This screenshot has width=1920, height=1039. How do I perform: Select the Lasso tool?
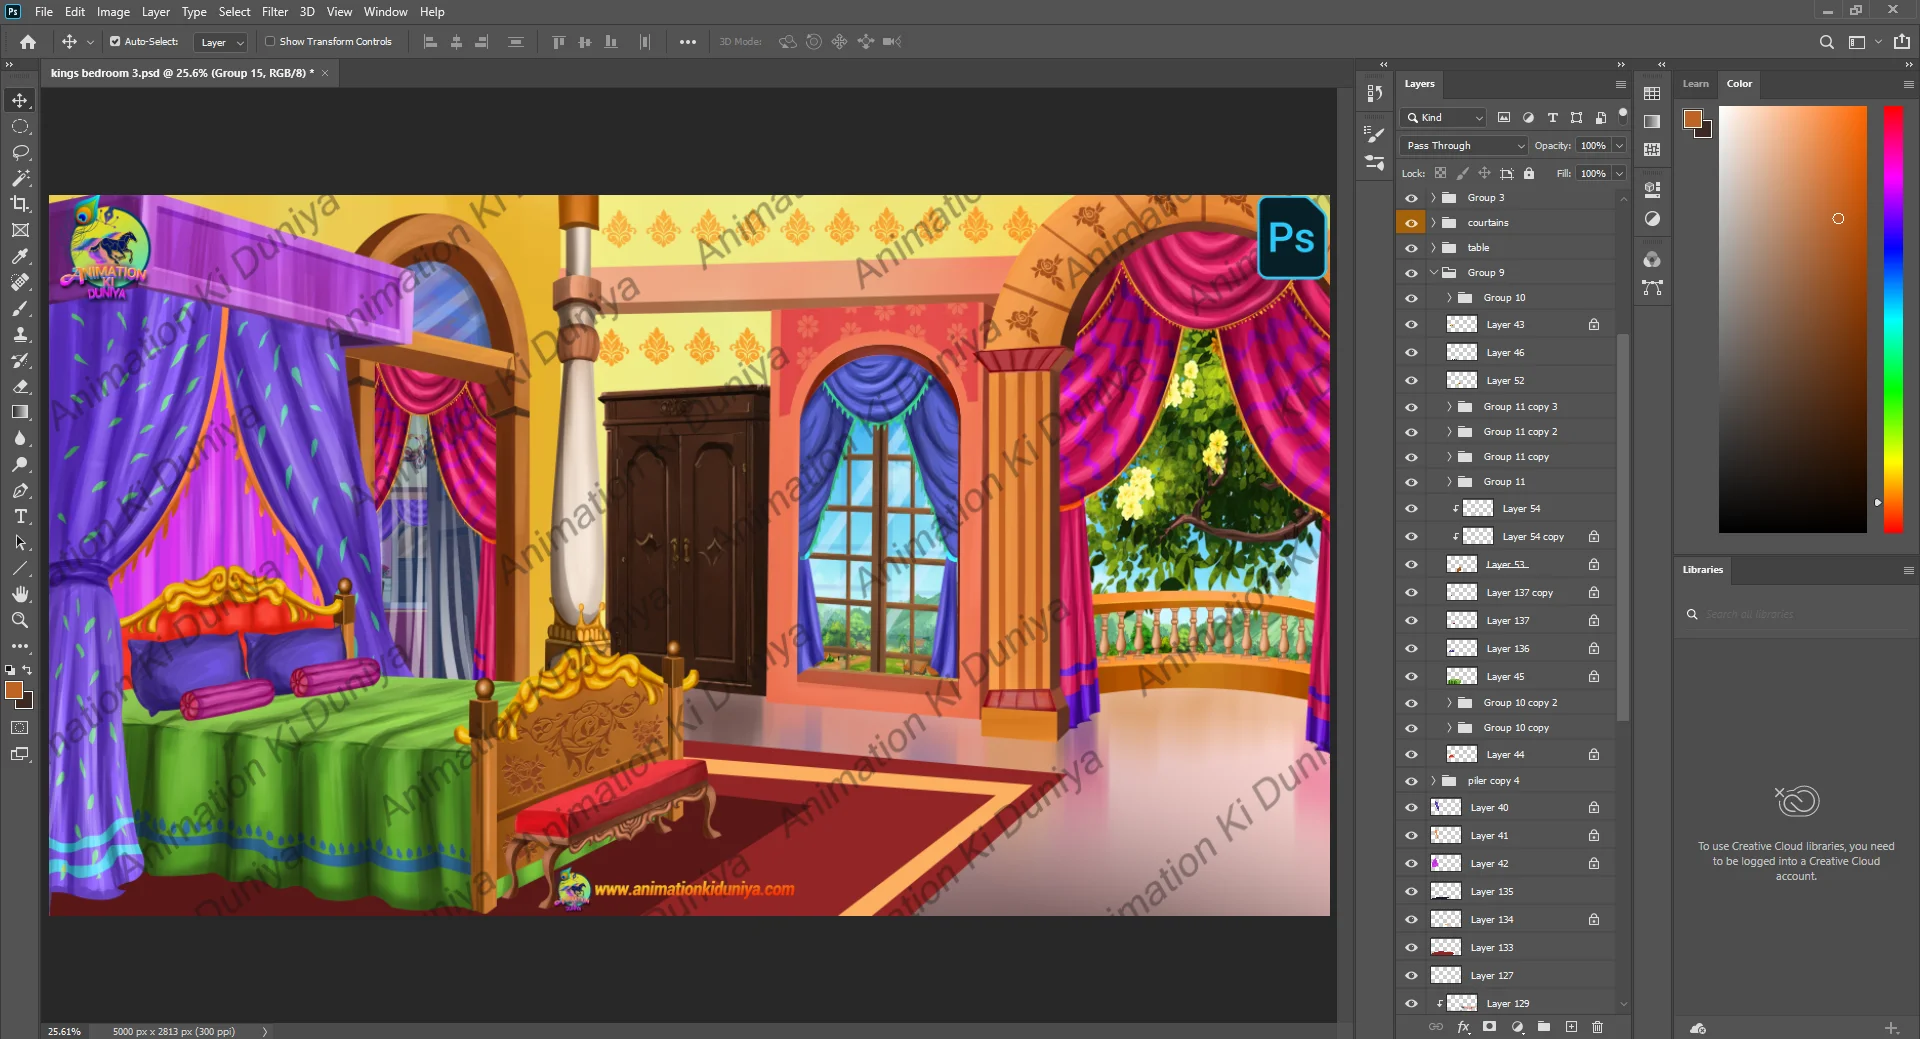(20, 152)
